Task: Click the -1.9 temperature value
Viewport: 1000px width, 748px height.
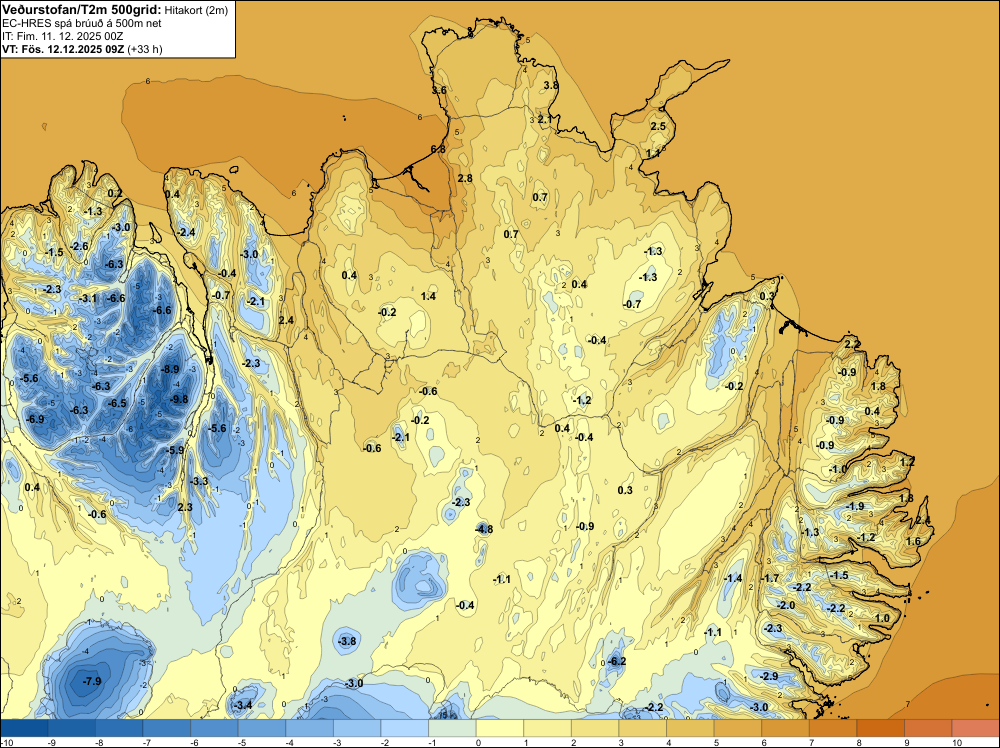Action: click(x=855, y=506)
